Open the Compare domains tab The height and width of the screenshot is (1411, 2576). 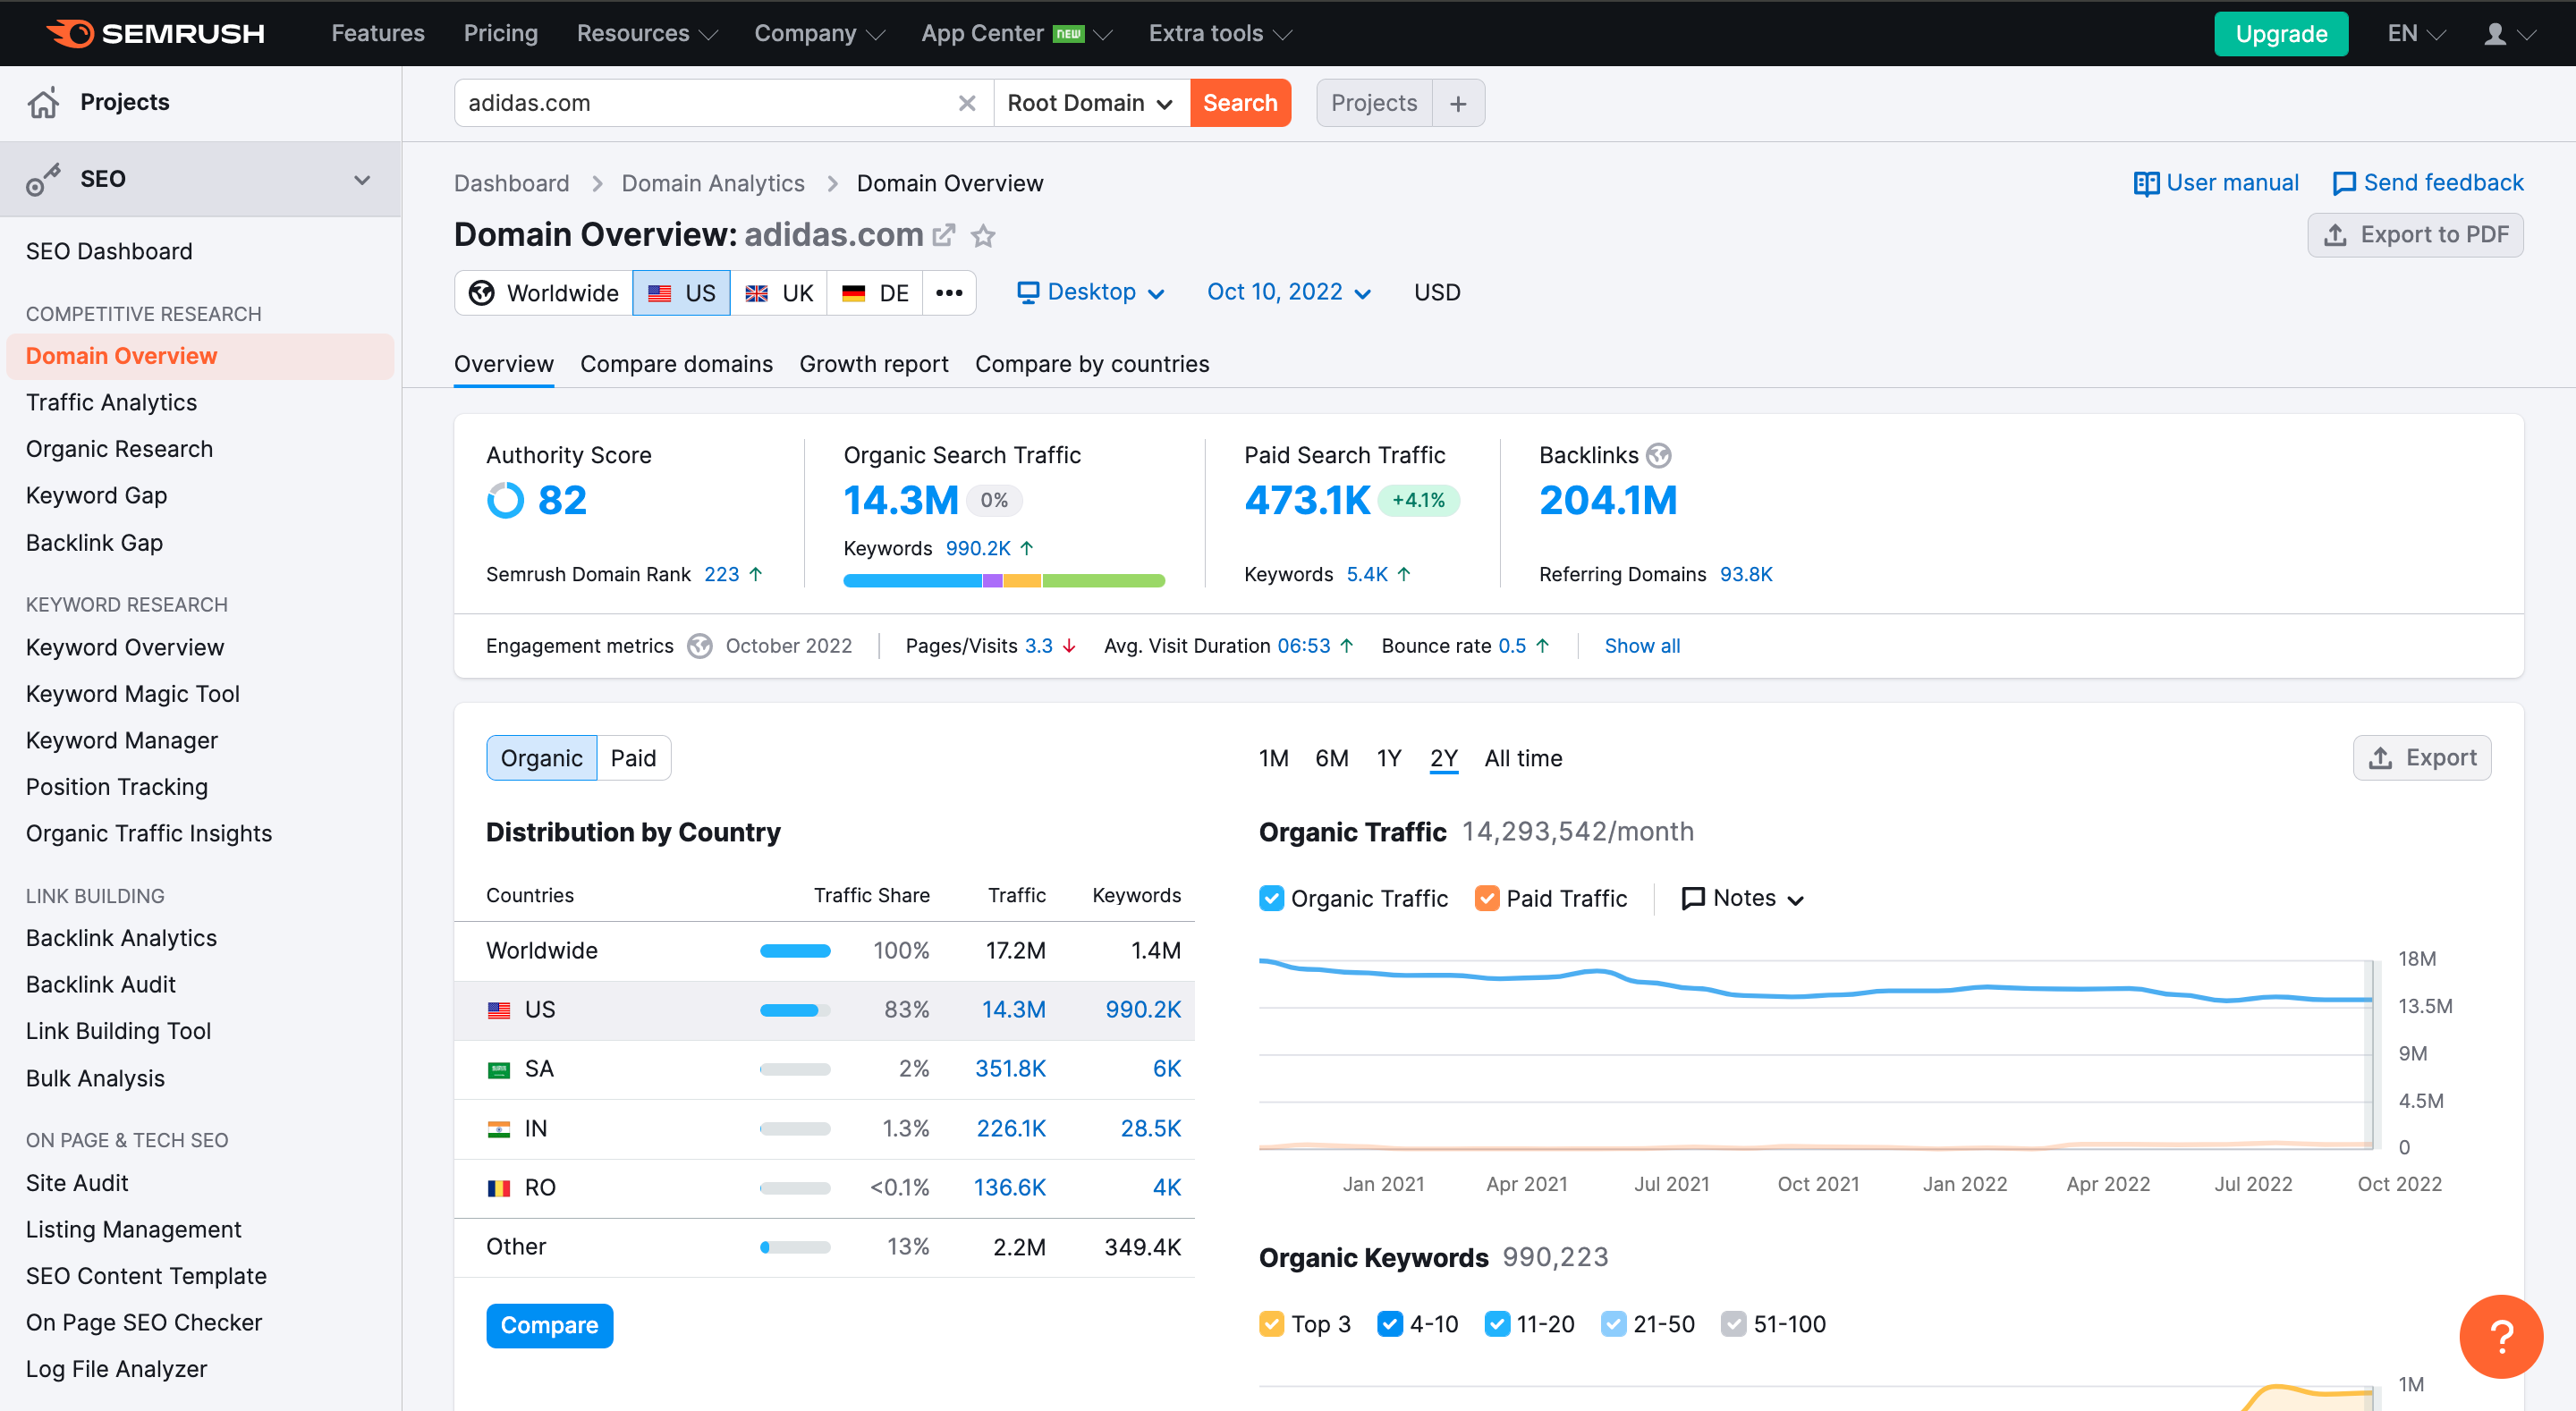point(676,364)
